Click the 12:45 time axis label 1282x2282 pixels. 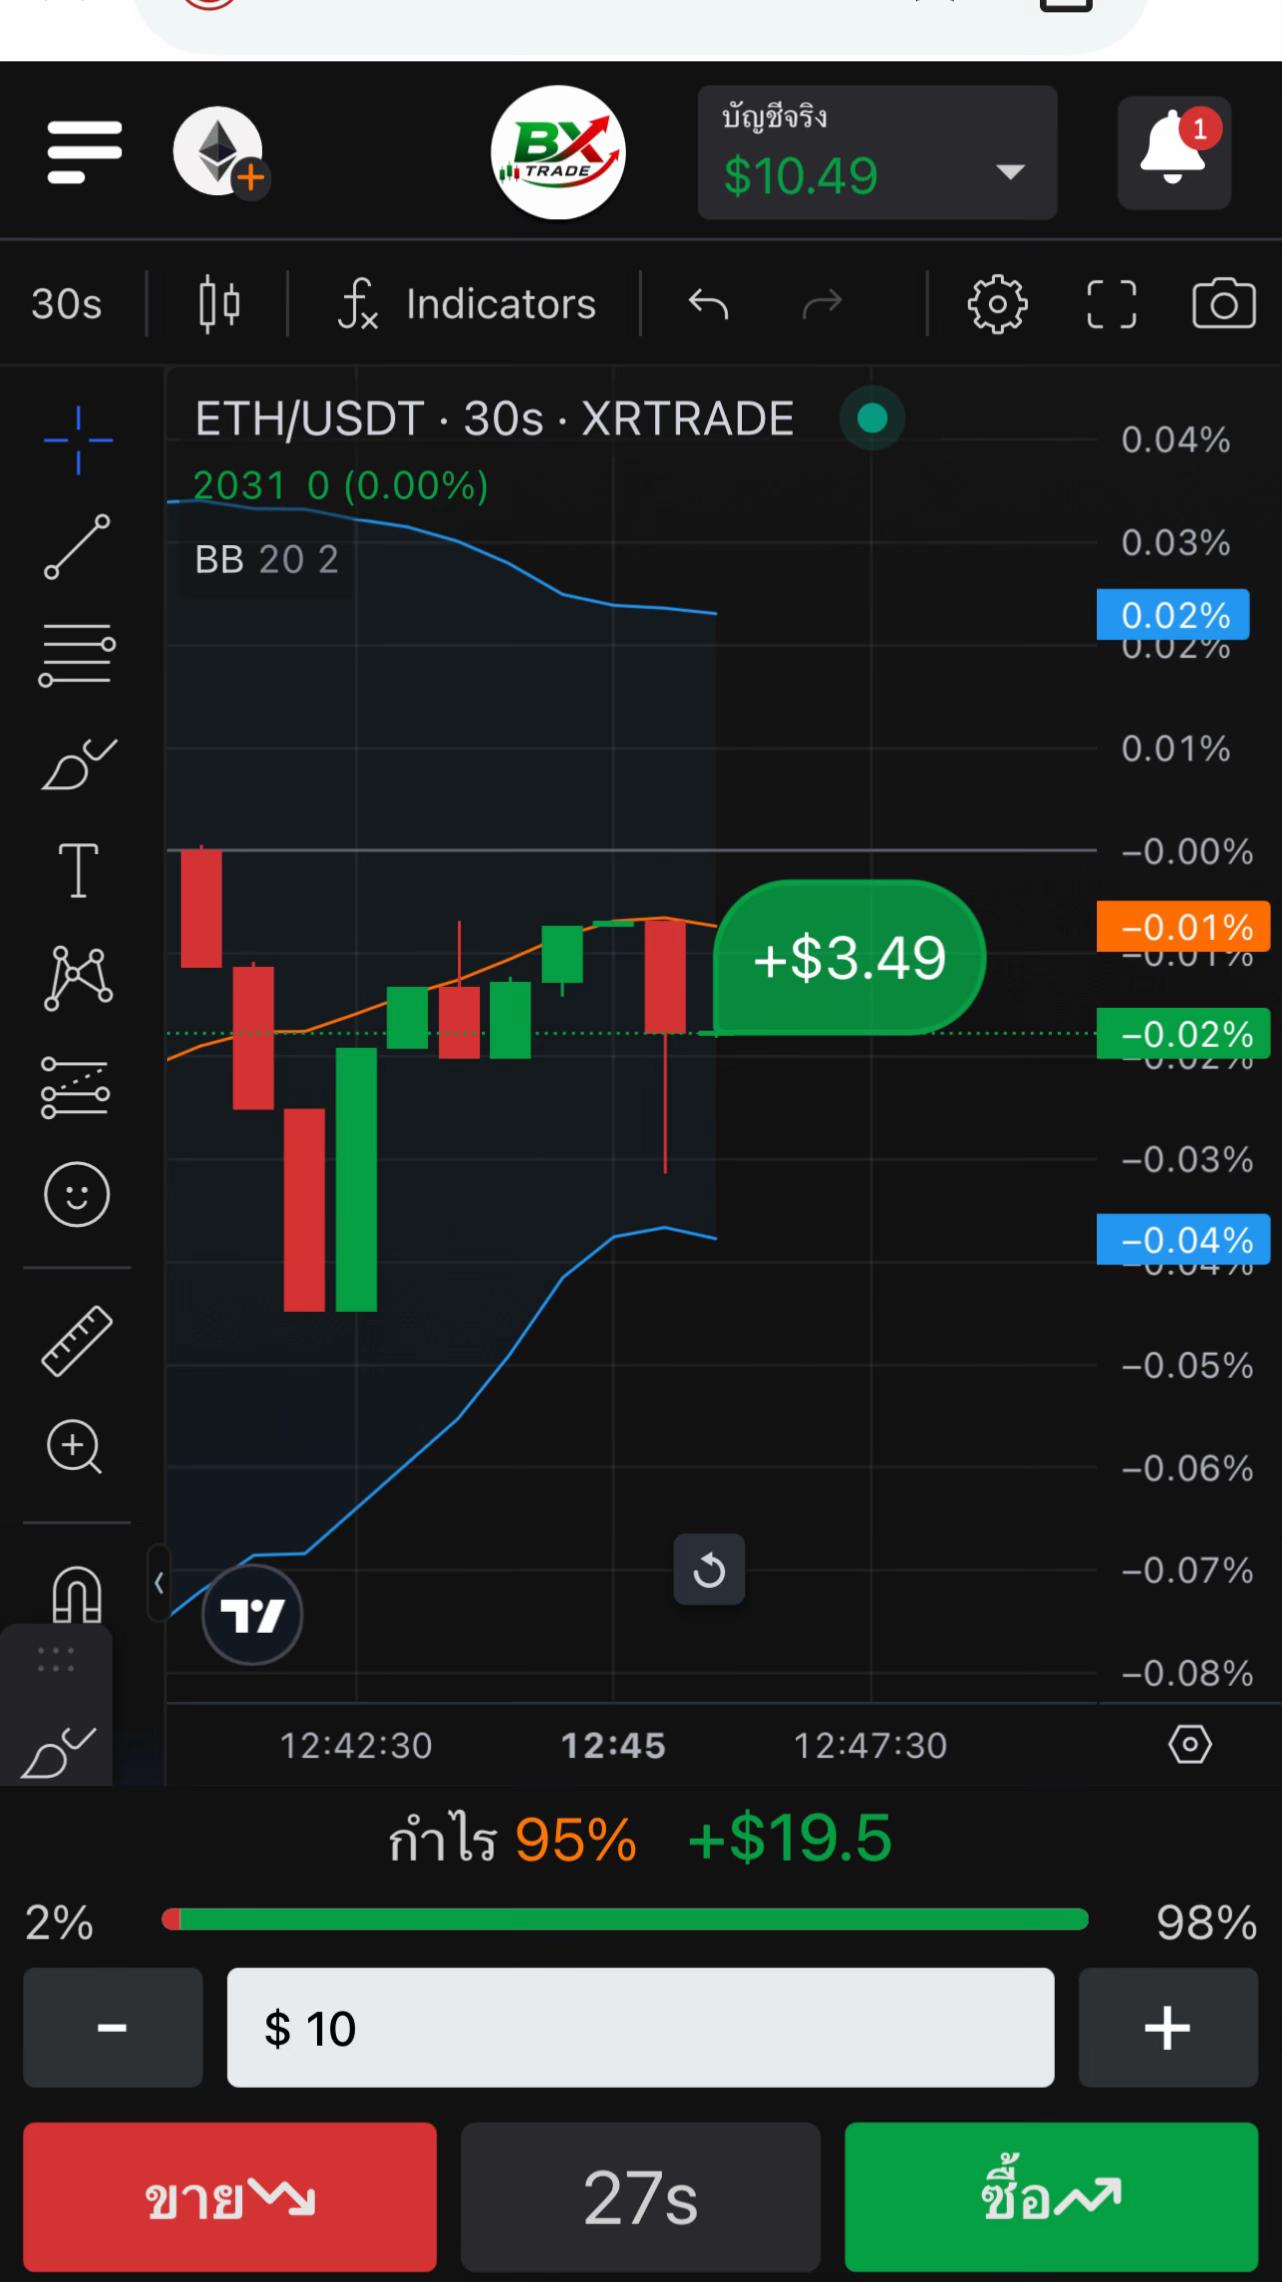[613, 1745]
